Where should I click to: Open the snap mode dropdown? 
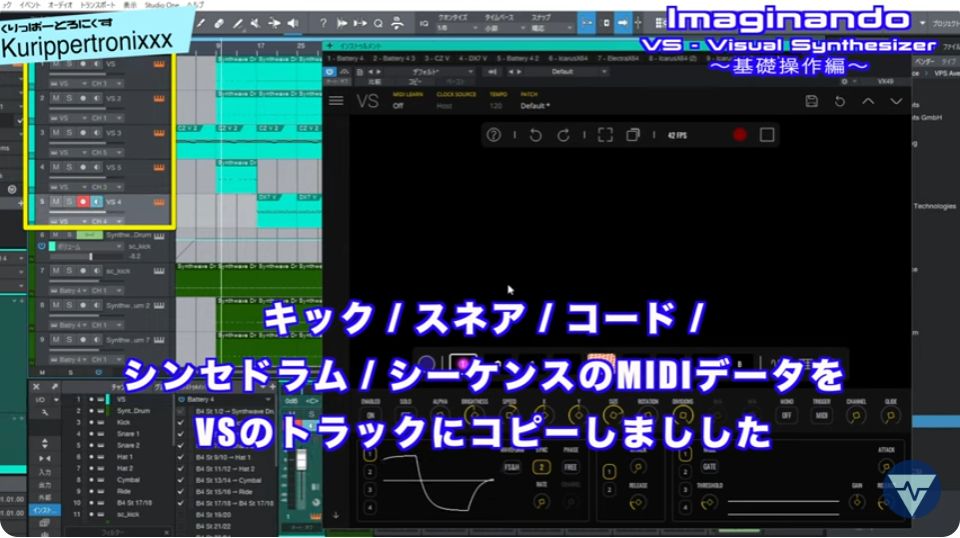click(x=550, y=28)
